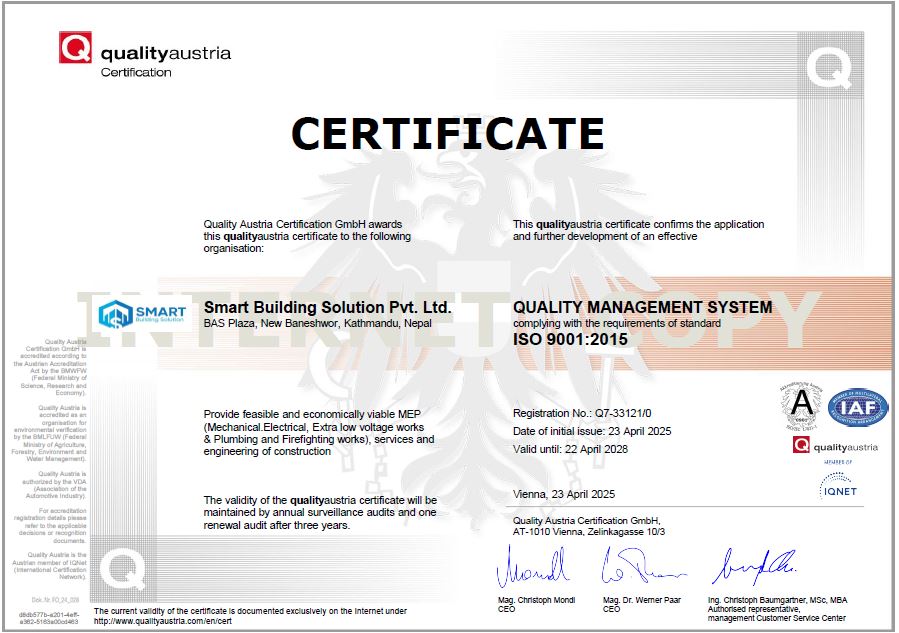Click the Smart Building Solution company logo

click(143, 313)
